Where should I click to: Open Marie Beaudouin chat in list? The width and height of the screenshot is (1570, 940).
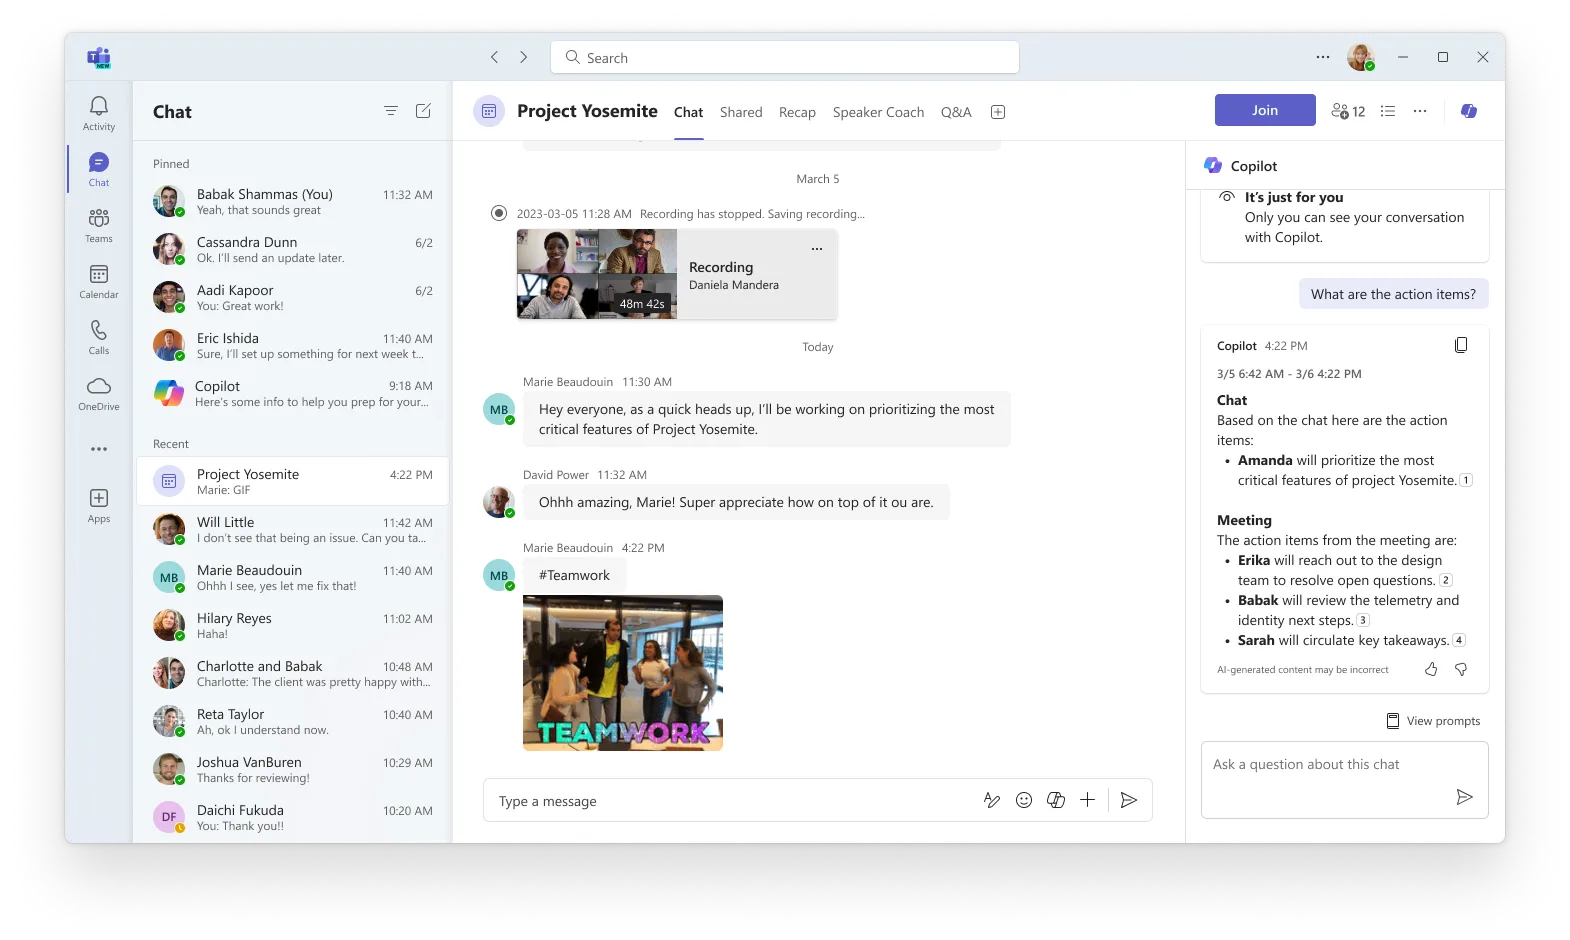click(293, 577)
